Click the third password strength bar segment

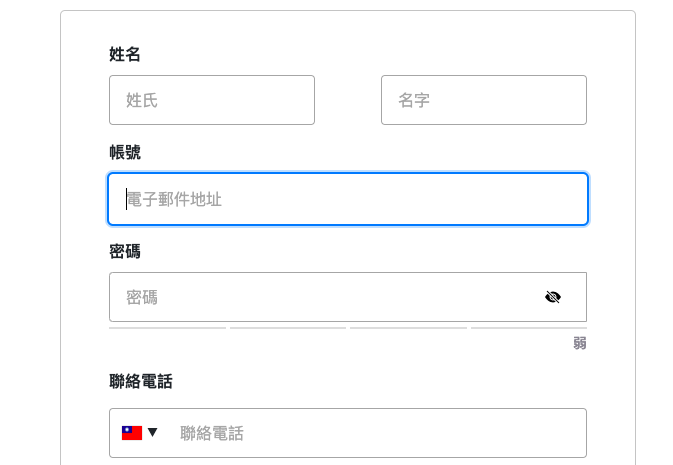[x=408, y=327]
